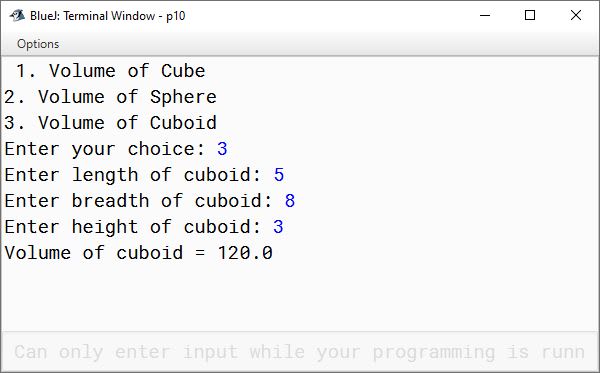The height and width of the screenshot is (373, 600).
Task: Click the disabled input field at bottom
Action: [x=300, y=352]
